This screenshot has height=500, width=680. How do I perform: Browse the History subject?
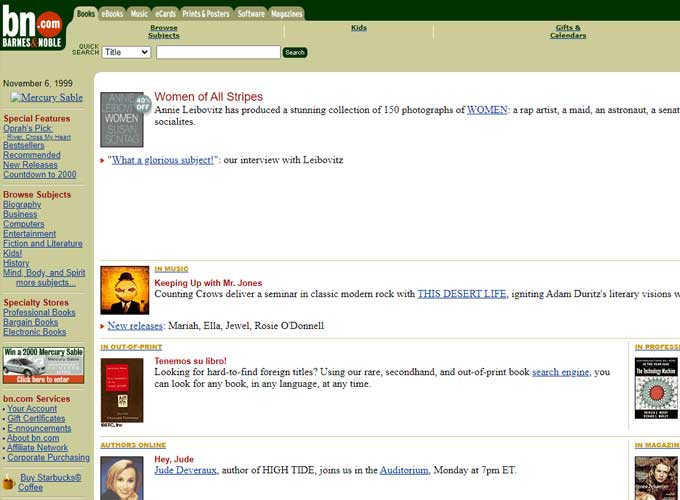click(16, 263)
